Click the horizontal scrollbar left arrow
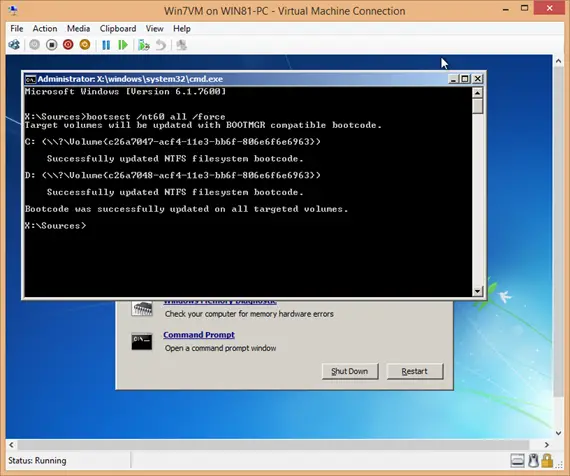Screen dimensions: 570x476 [12, 444]
